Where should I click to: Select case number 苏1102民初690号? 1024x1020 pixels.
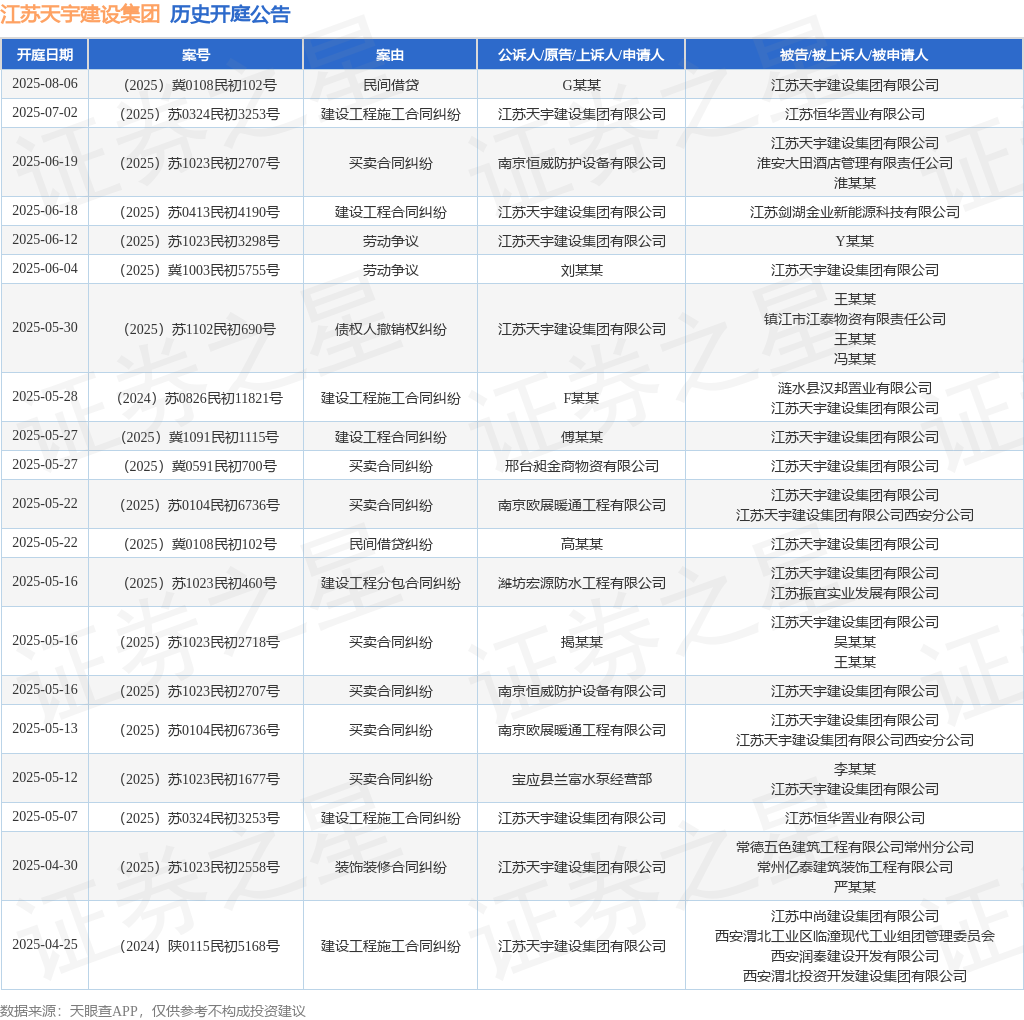(200, 329)
